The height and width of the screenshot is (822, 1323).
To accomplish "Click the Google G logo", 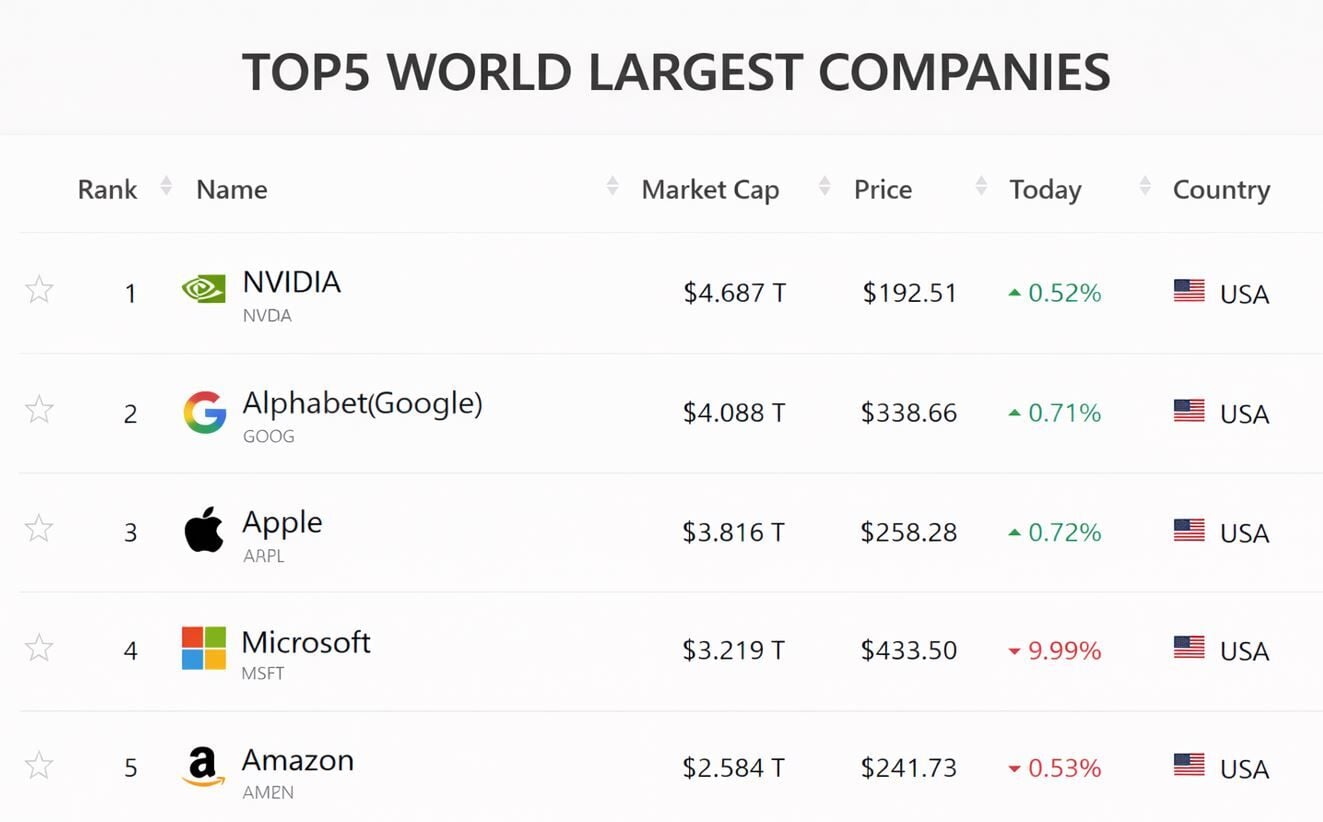I will [204, 412].
